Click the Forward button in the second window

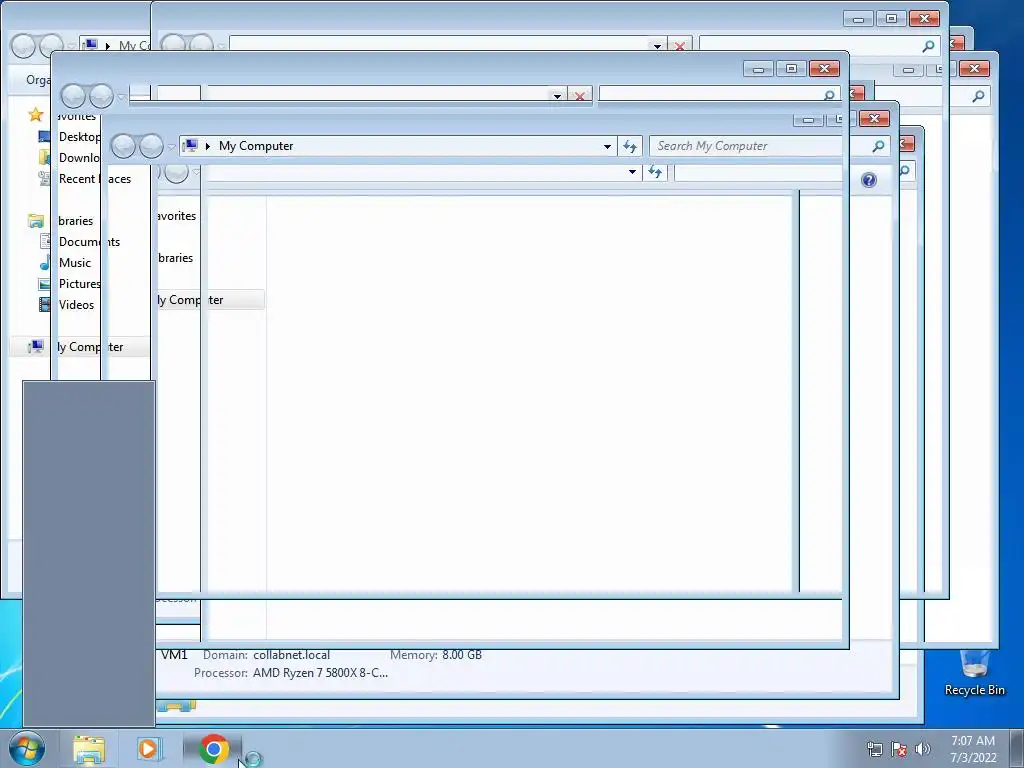101,96
